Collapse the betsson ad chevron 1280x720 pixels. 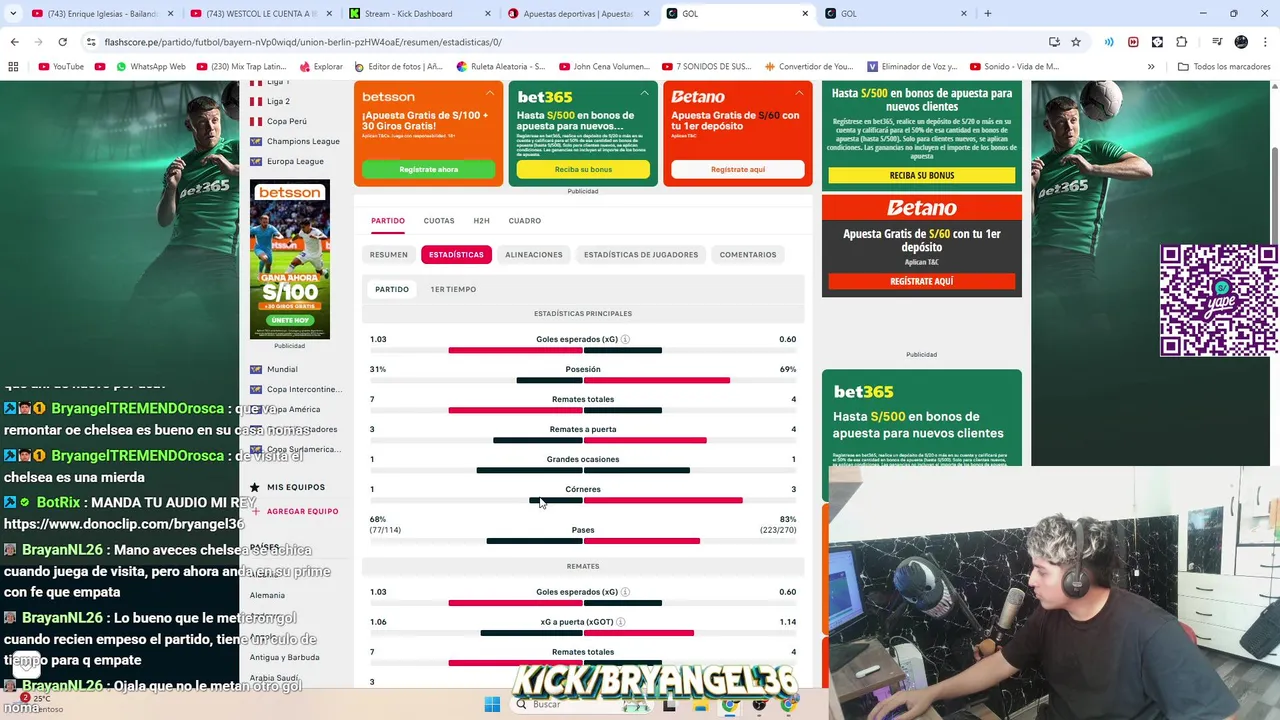tap(490, 93)
